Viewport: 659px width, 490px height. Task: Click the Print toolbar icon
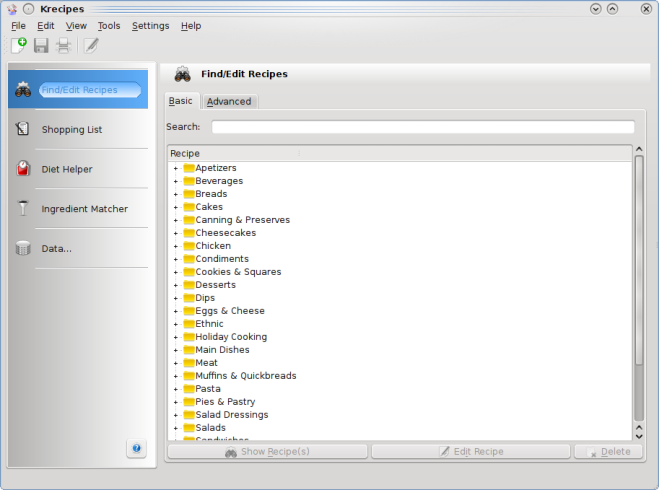pyautogui.click(x=63, y=45)
